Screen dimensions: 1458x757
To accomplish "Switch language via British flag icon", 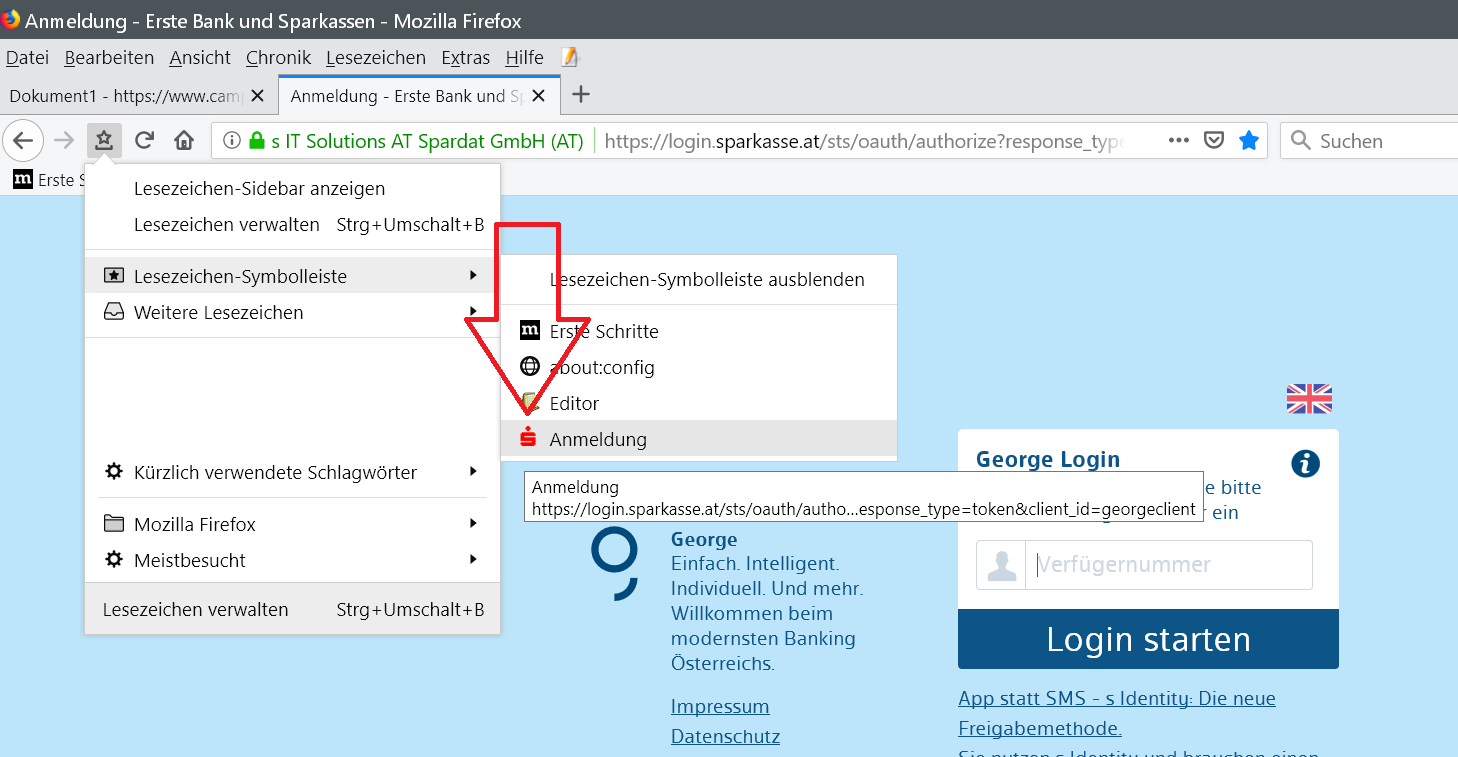I will click(1309, 399).
